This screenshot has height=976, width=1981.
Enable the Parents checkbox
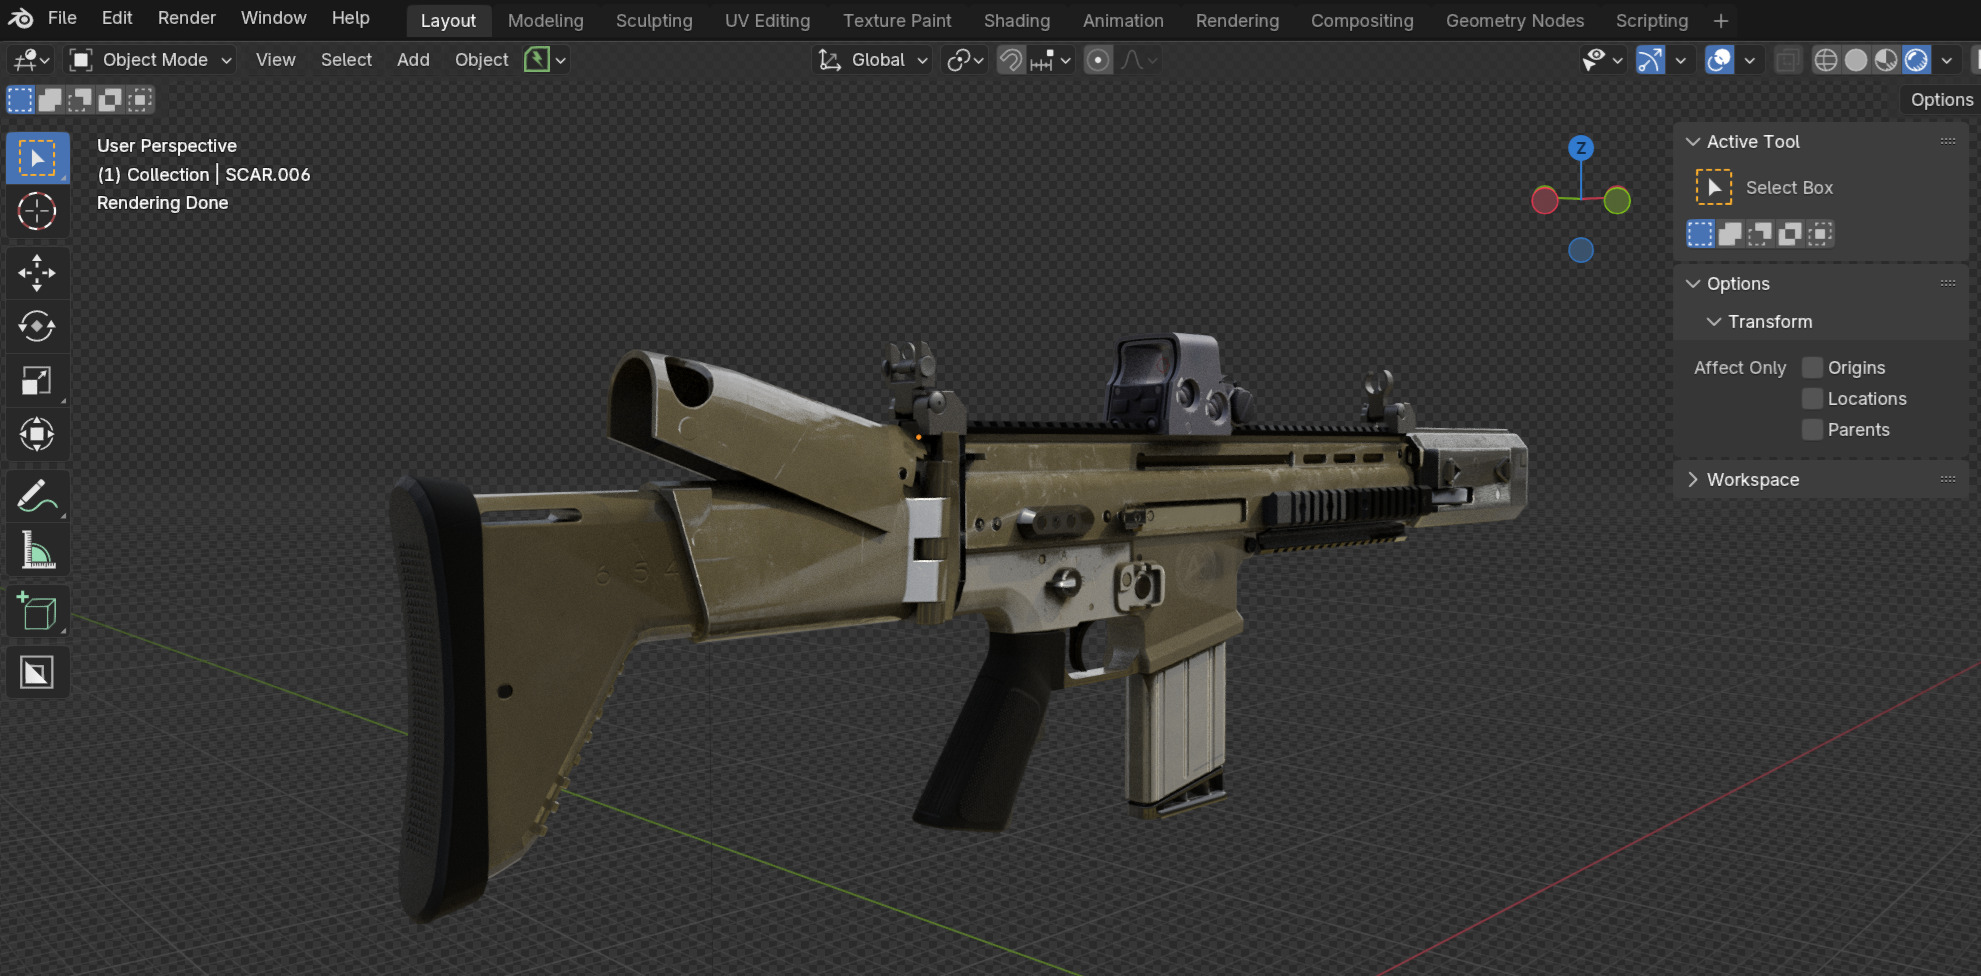1812,430
